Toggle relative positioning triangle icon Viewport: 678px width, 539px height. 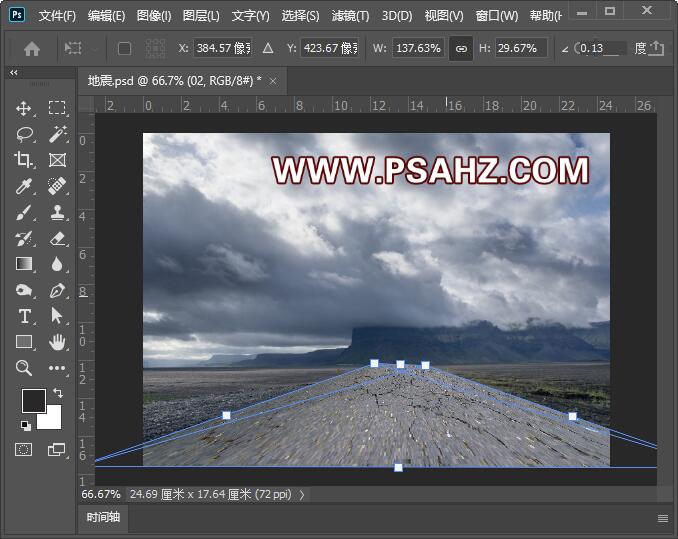(x=268, y=48)
